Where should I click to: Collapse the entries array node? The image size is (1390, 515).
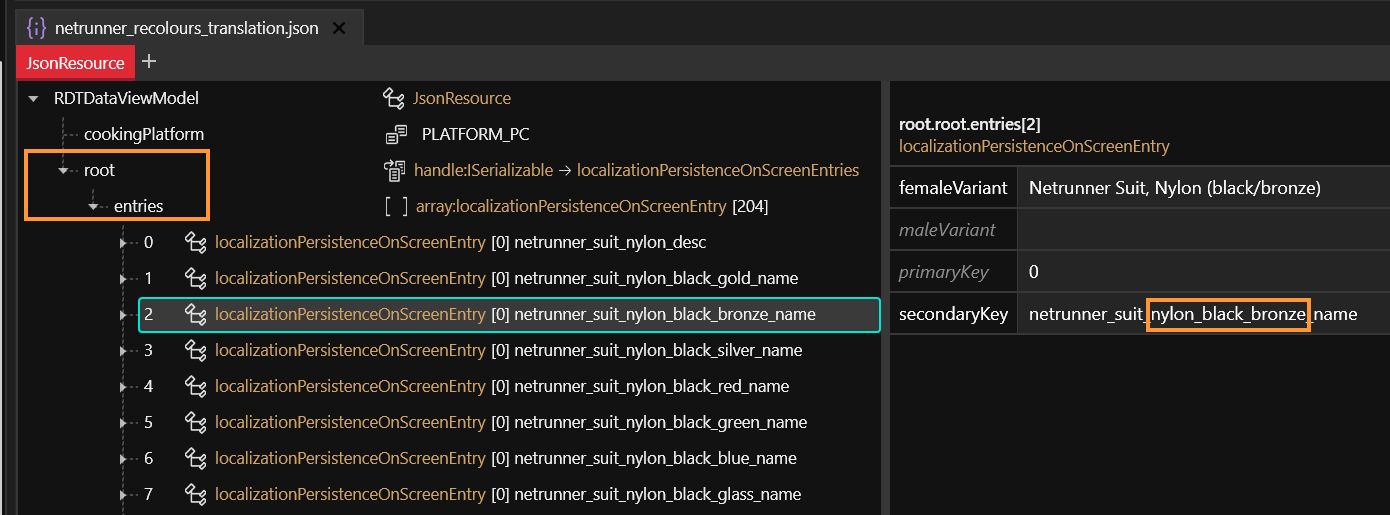[94, 206]
